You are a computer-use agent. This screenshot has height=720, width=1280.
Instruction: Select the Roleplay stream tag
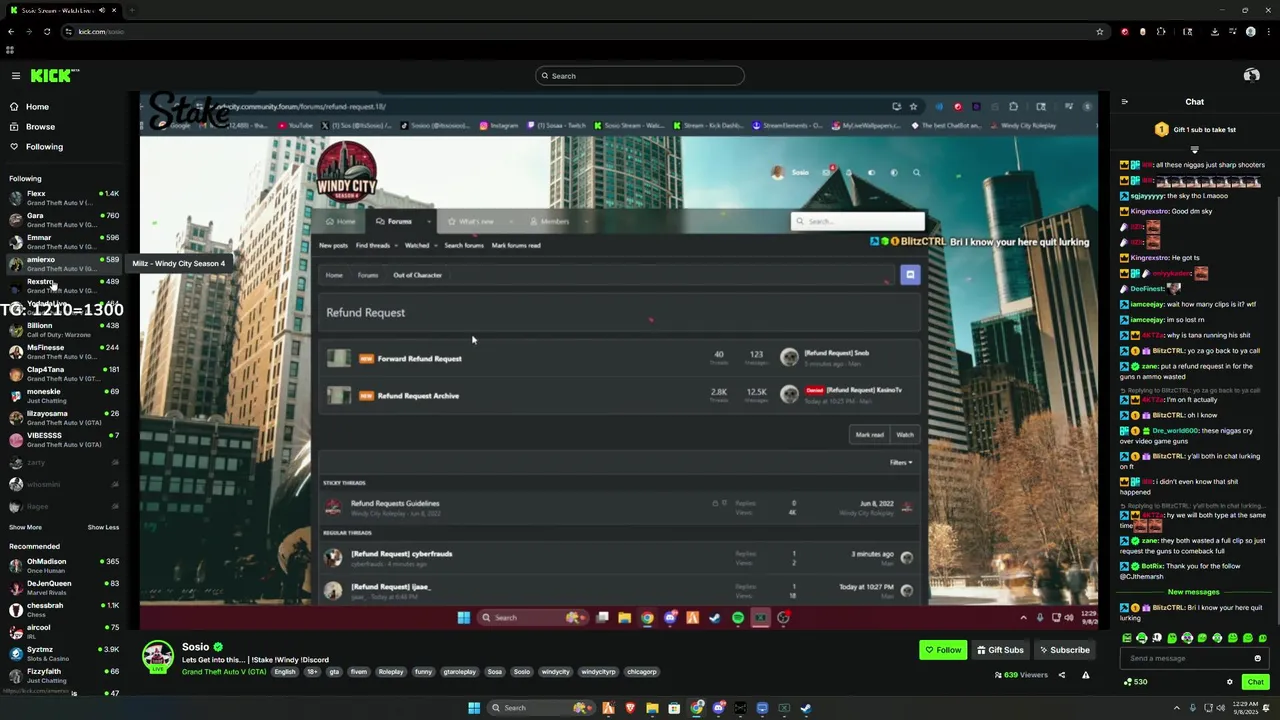pyautogui.click(x=391, y=672)
